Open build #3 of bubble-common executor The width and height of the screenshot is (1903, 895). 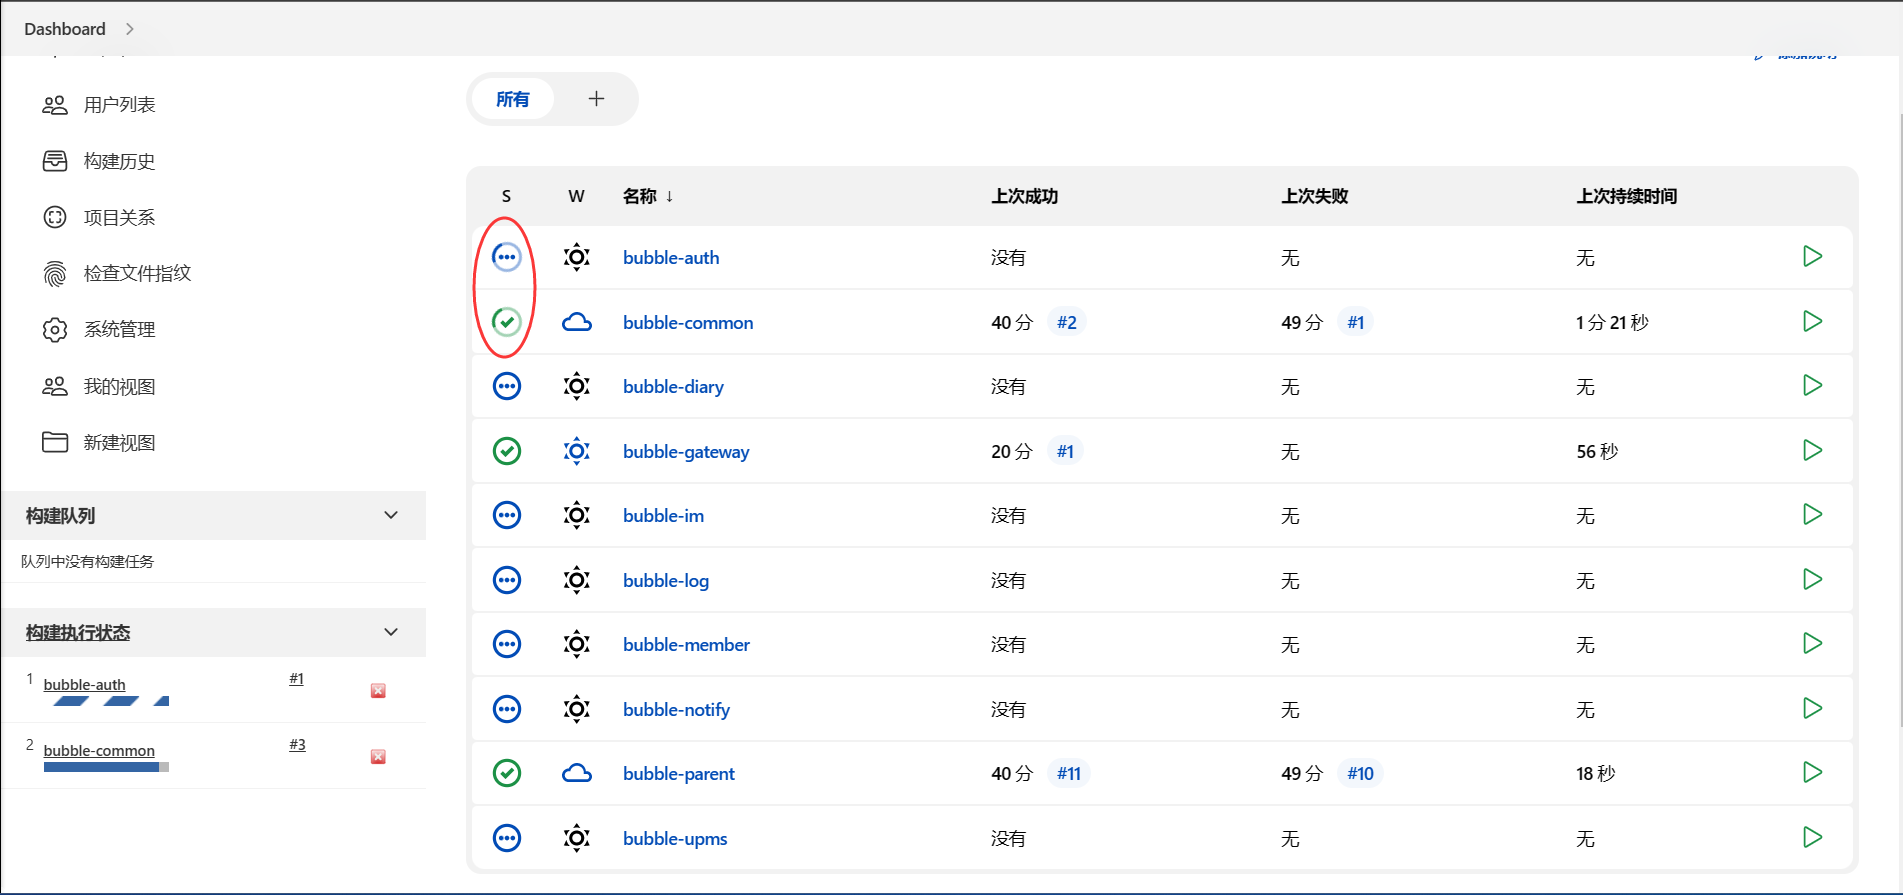tap(297, 744)
